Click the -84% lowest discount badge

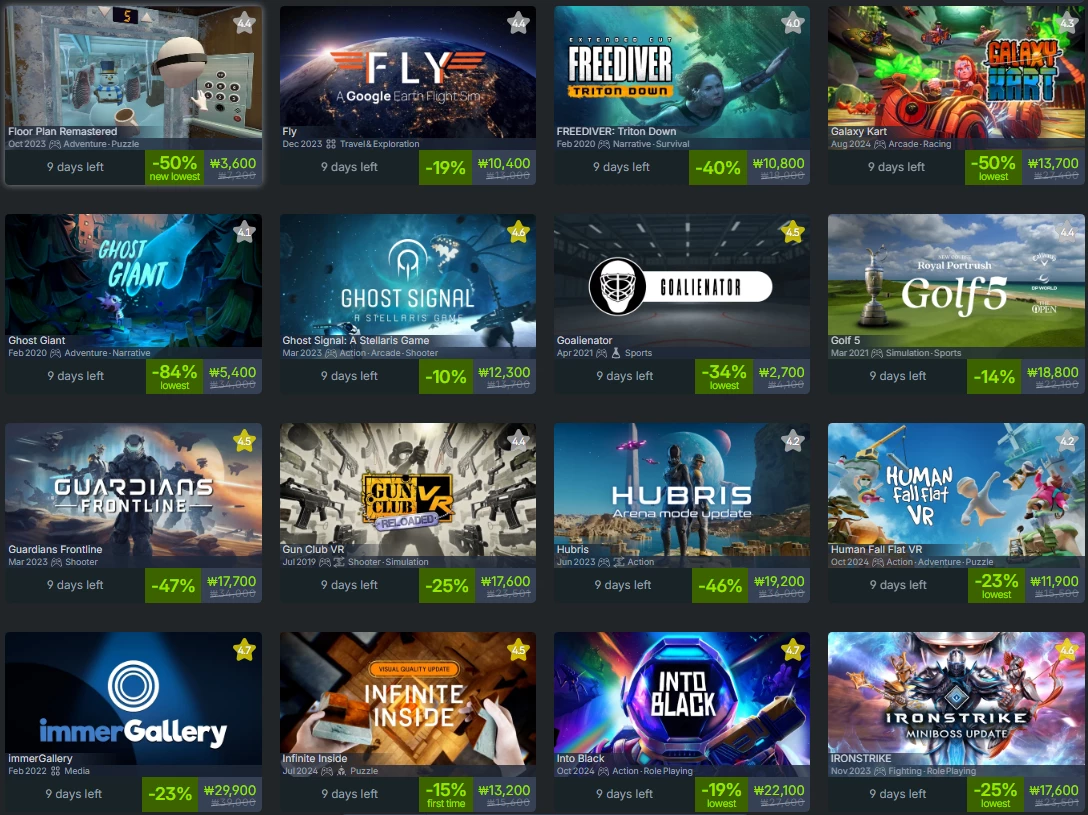coord(175,376)
